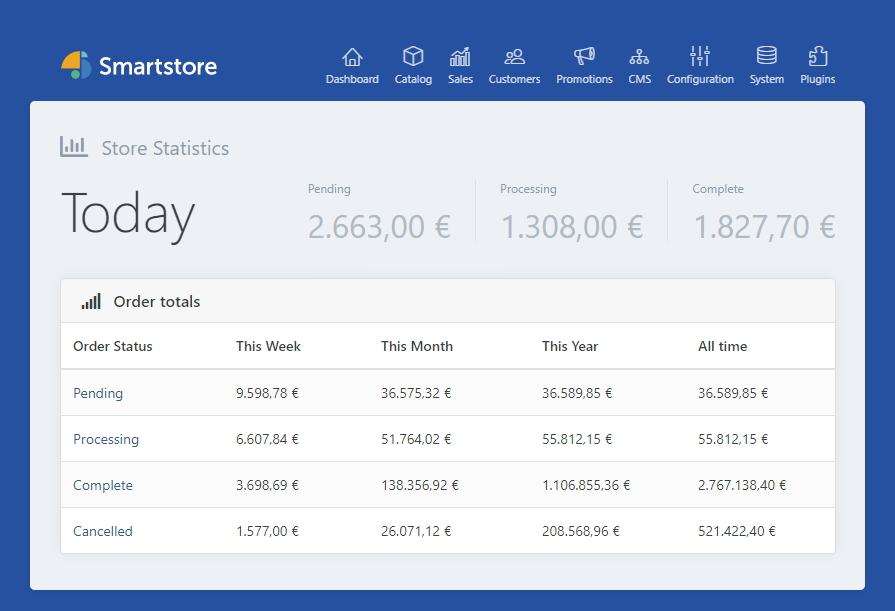Click today's Pending amount 2.663,00 €
The image size is (895, 611).
[x=379, y=227]
